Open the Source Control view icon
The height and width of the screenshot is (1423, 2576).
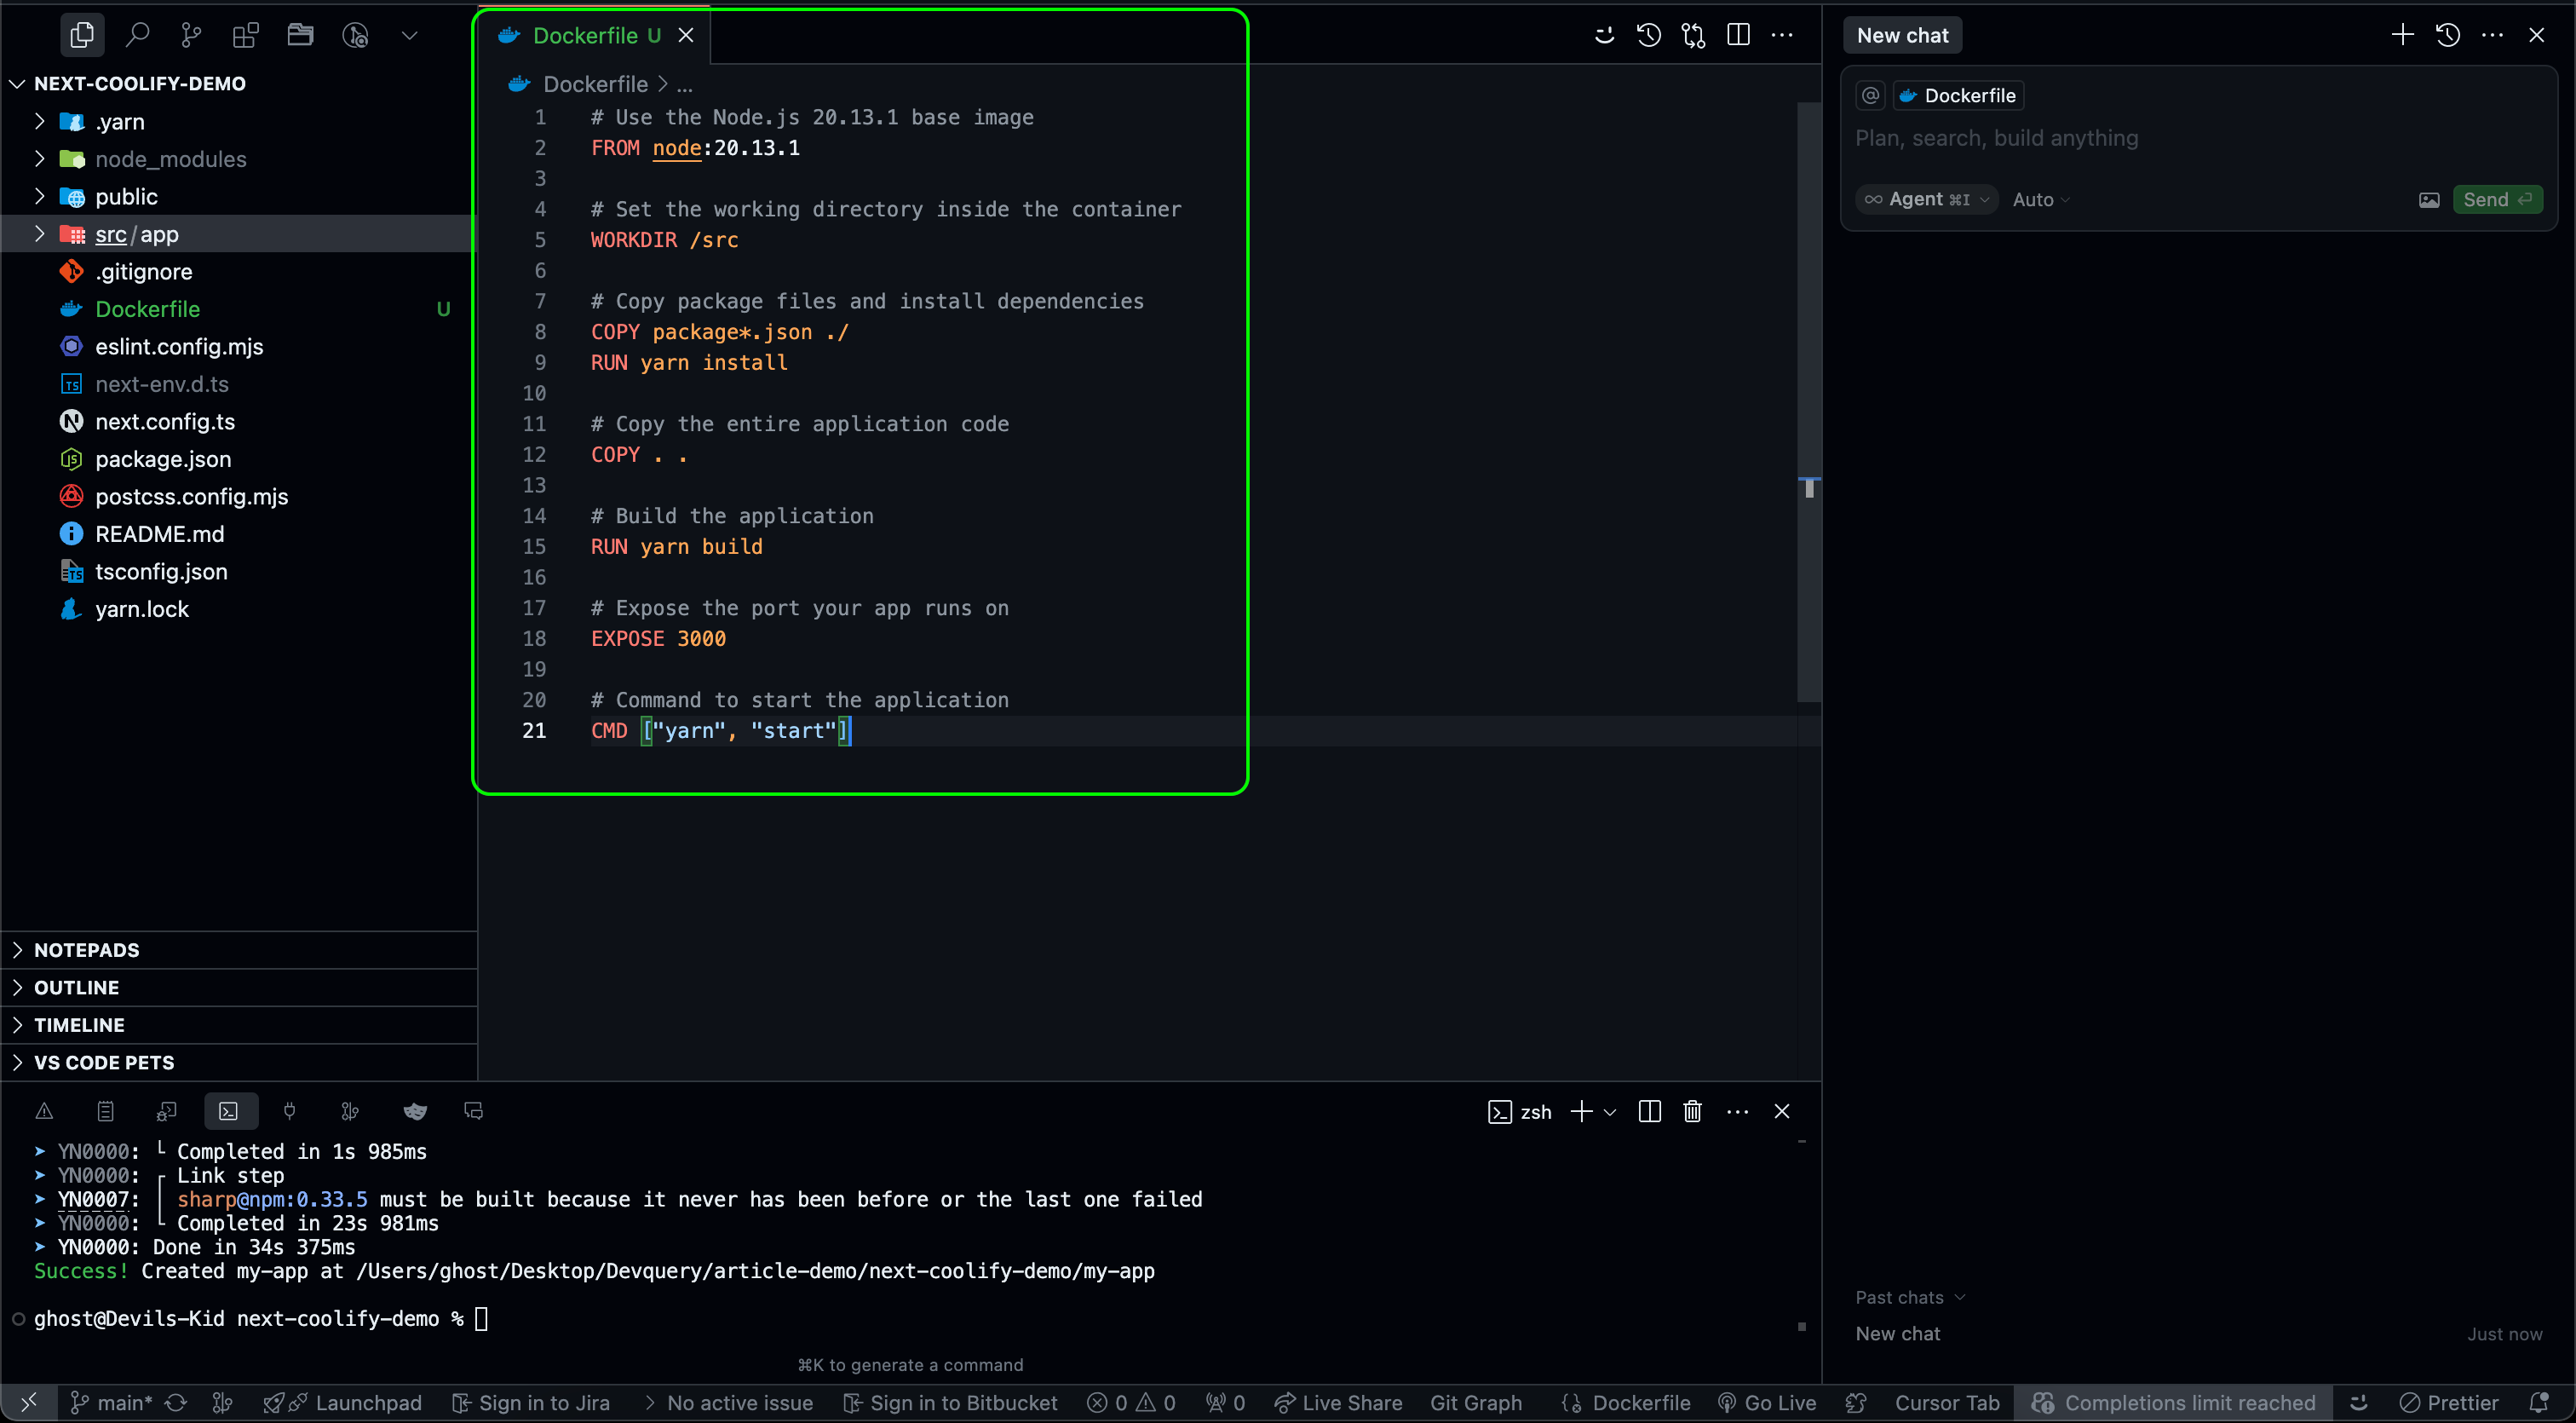(x=191, y=35)
